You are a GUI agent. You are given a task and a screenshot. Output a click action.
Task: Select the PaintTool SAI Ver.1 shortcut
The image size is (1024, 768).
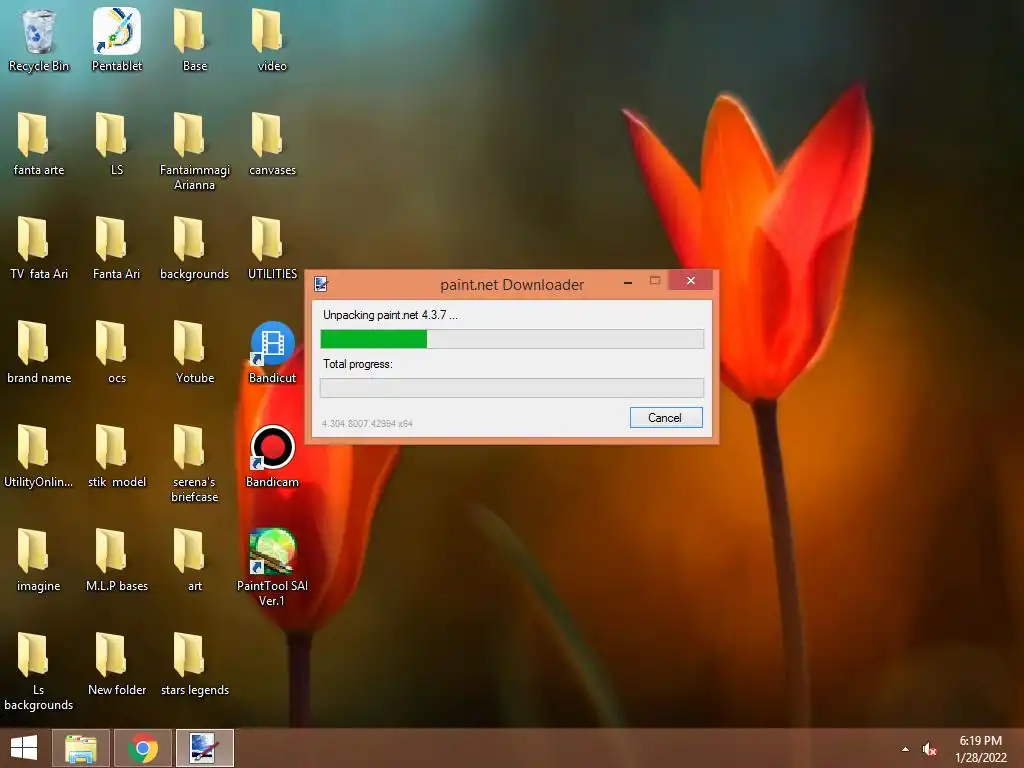point(272,567)
